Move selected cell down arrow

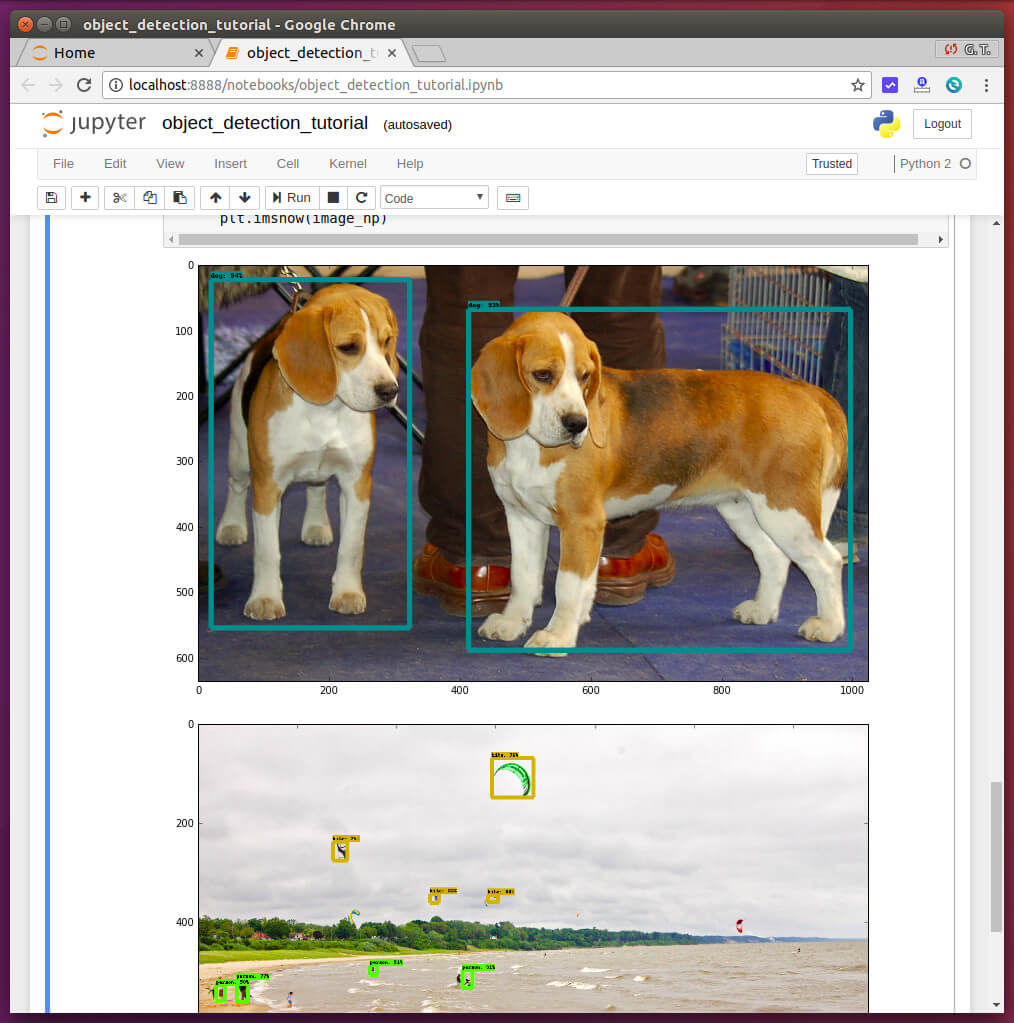coord(244,198)
